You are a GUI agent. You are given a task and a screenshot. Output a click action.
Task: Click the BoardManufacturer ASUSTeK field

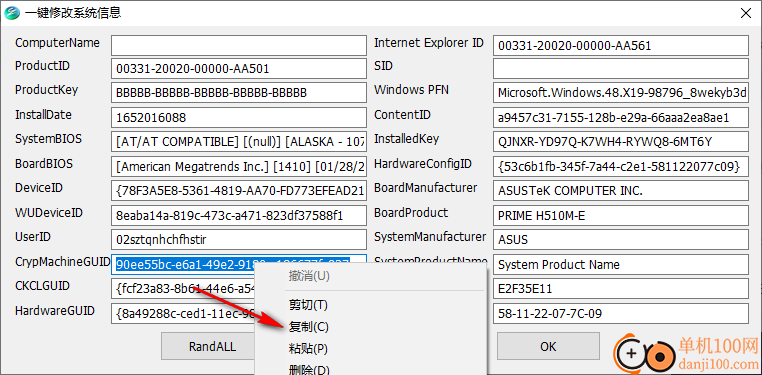pyautogui.click(x=621, y=191)
